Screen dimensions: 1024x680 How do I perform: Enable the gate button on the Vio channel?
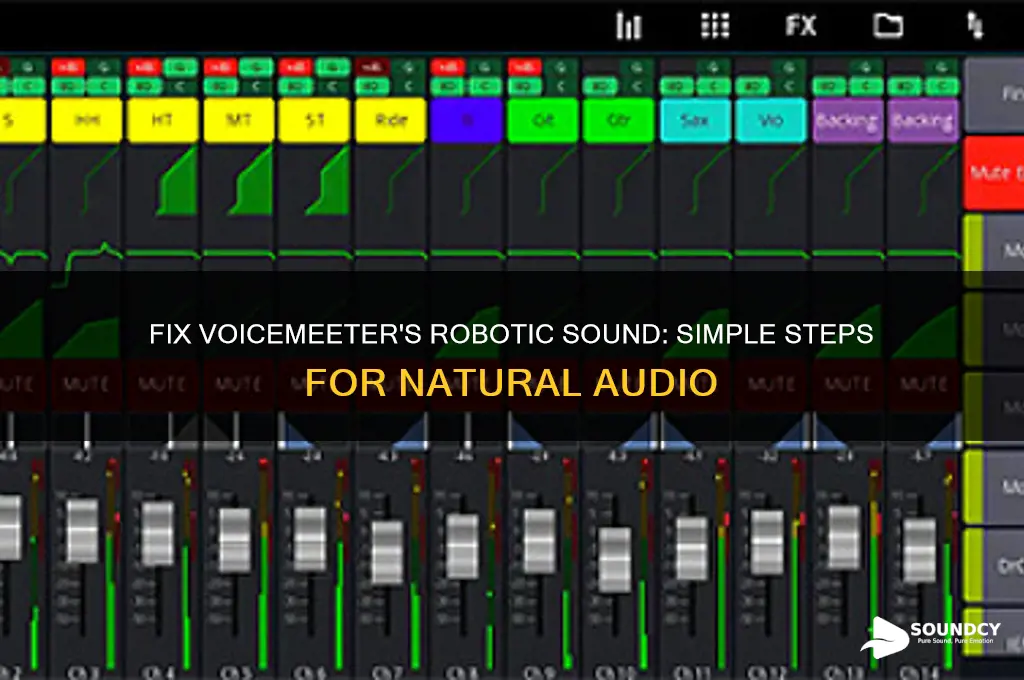[x=789, y=67]
